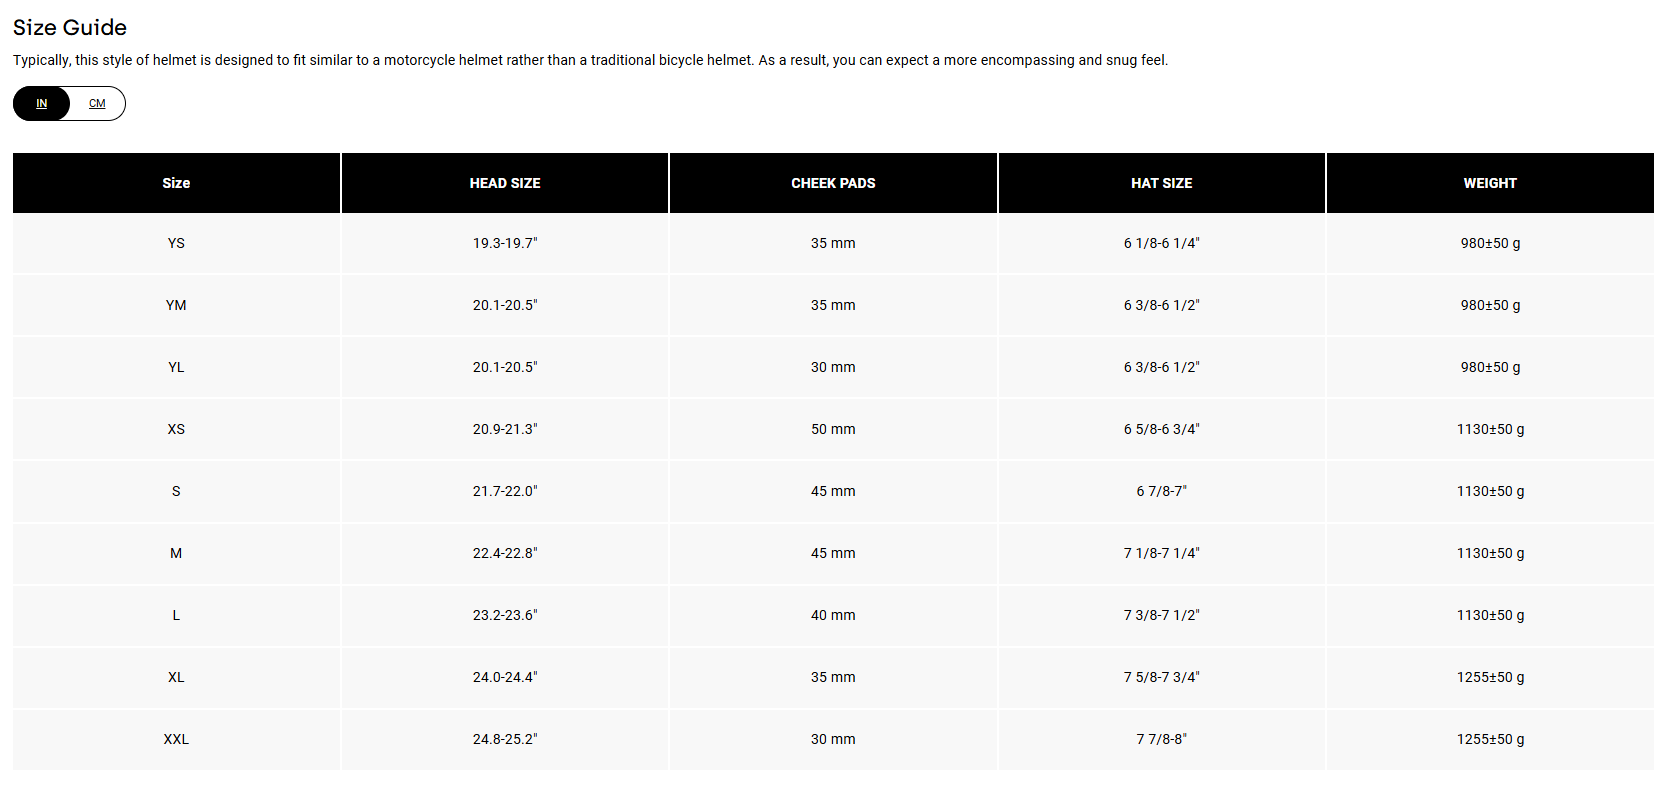1670x798 pixels.
Task: Click the HAT SIZE column header
Action: pyautogui.click(x=1161, y=183)
